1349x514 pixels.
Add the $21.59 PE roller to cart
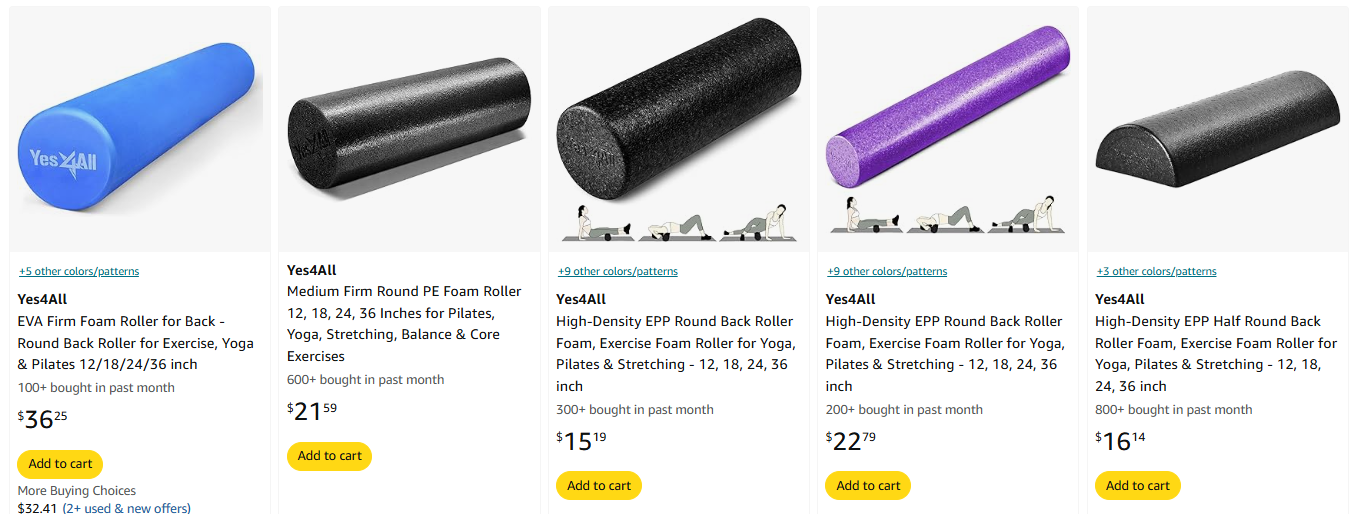tap(329, 456)
